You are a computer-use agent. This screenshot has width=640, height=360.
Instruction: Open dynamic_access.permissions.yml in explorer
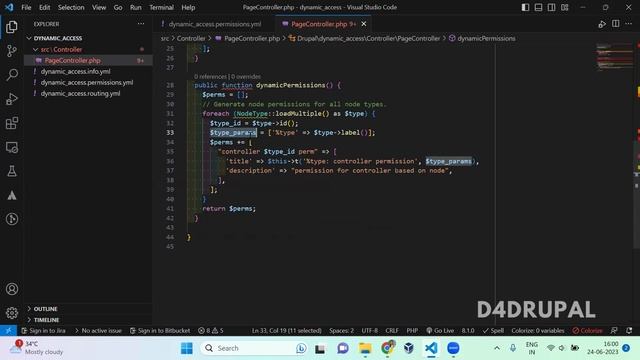88,82
